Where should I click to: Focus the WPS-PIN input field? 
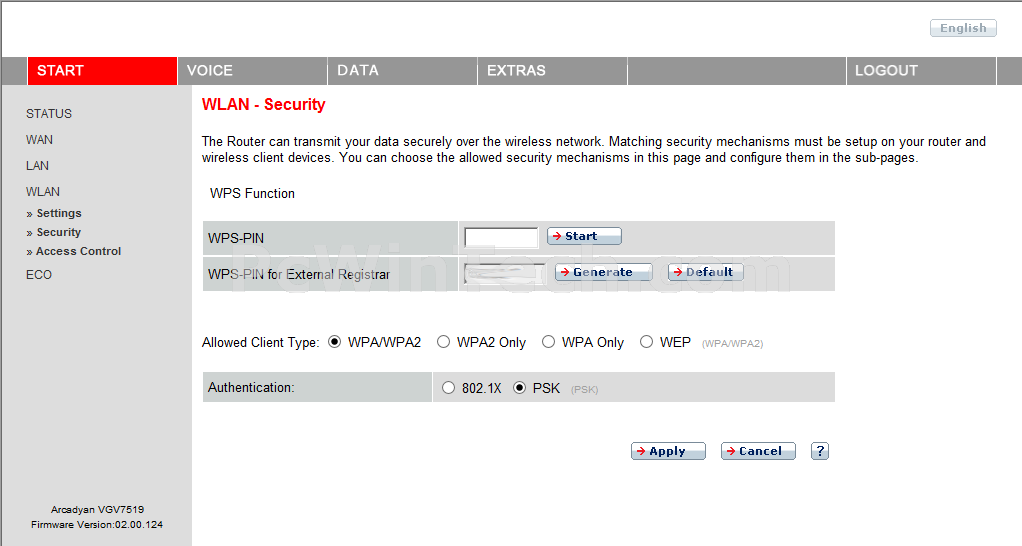pos(502,237)
